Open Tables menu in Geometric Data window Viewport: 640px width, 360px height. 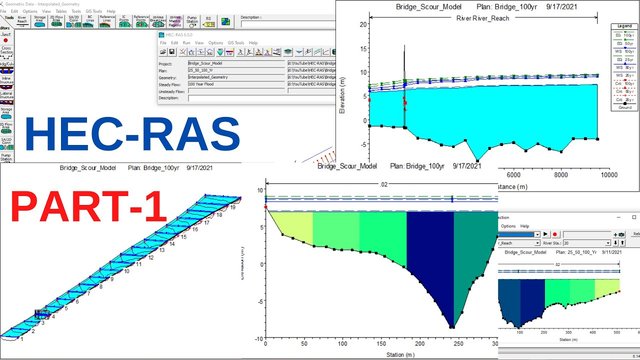(61, 11)
